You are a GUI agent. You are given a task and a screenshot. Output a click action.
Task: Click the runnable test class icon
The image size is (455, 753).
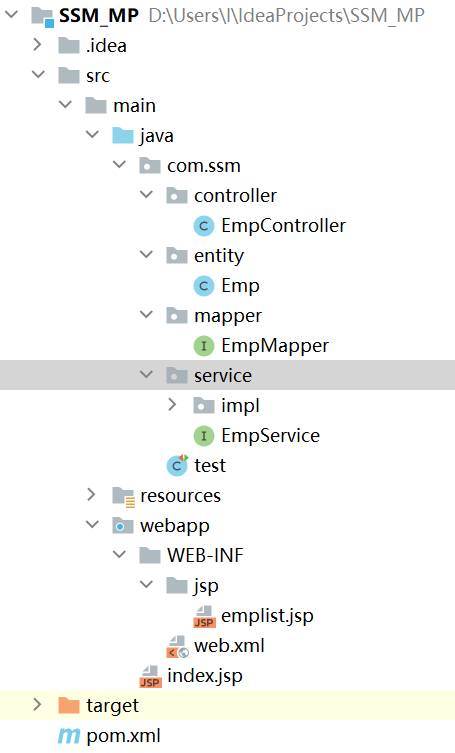click(x=177, y=465)
